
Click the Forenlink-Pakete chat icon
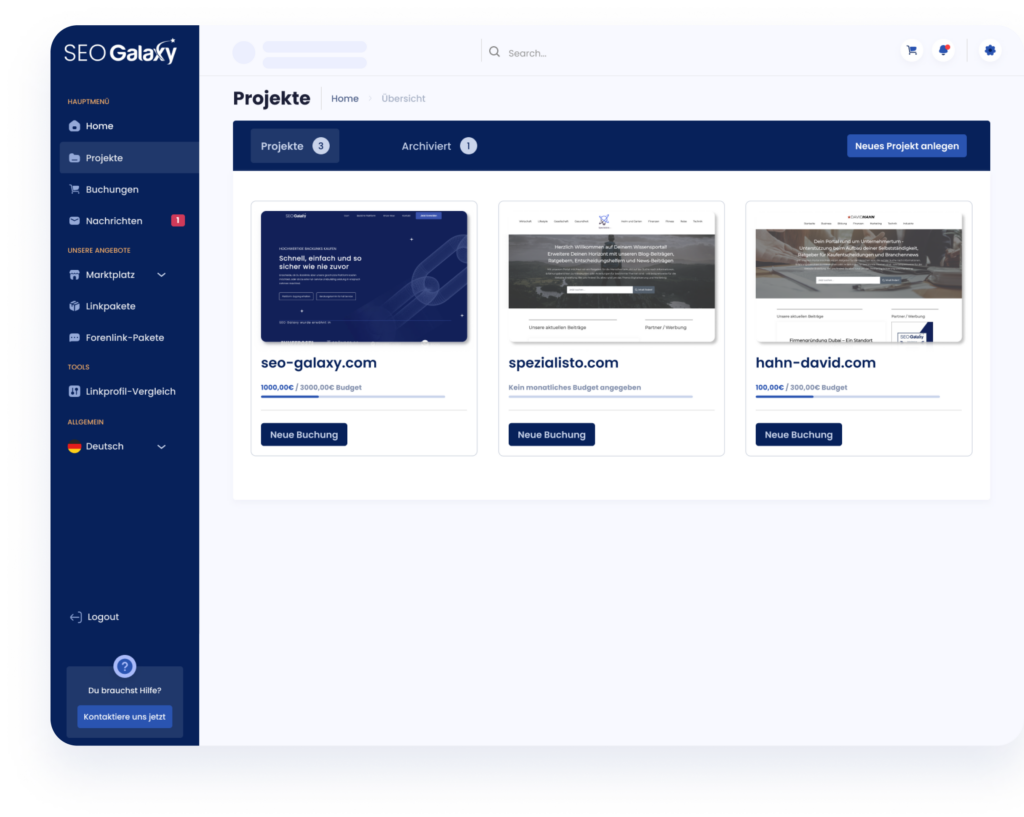[74, 338]
